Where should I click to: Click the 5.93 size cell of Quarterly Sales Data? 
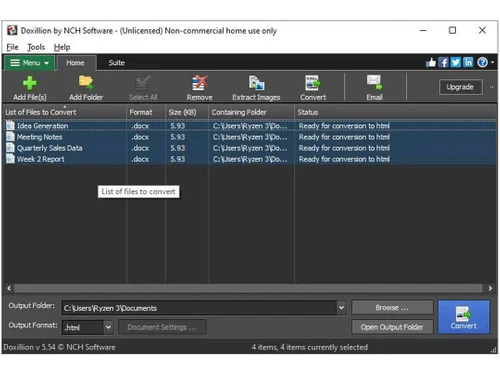177,148
